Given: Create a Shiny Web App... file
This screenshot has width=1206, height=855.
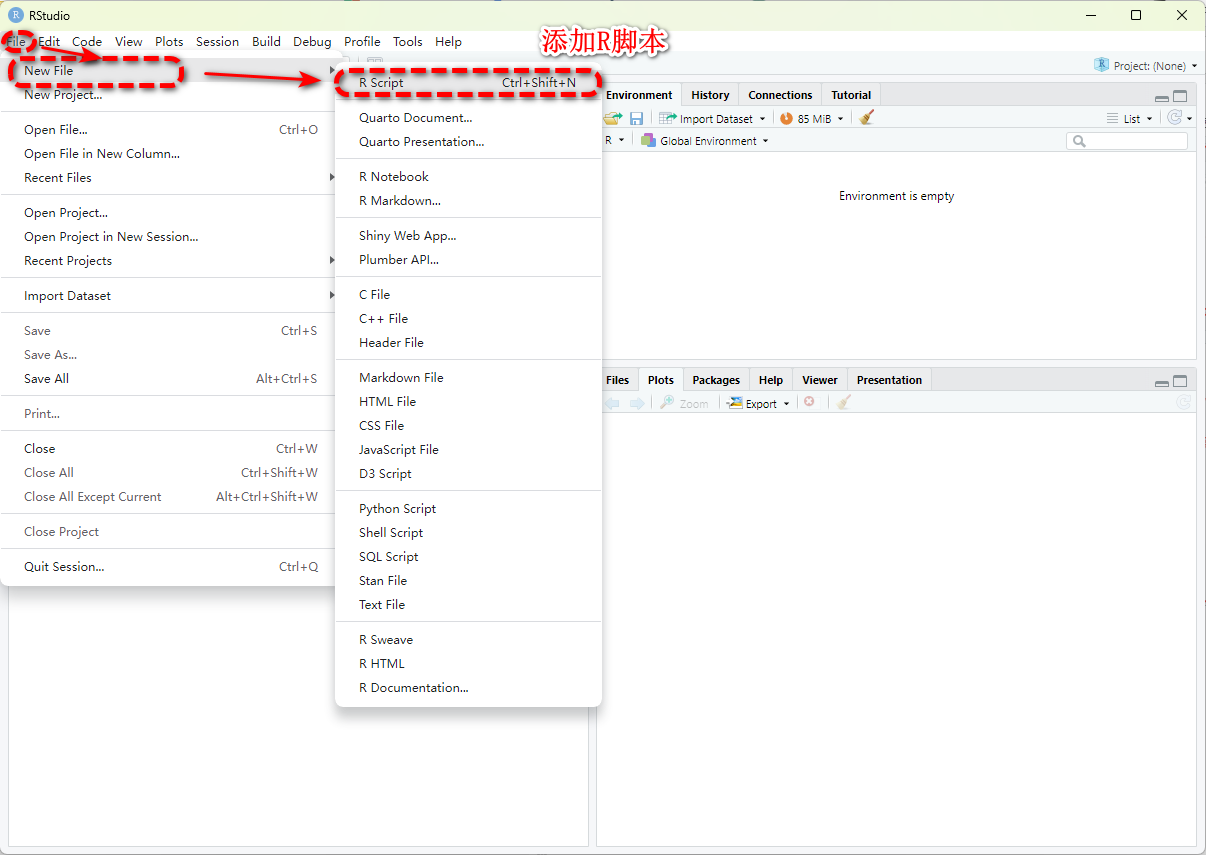Looking at the screenshot, I should click(468, 236).
